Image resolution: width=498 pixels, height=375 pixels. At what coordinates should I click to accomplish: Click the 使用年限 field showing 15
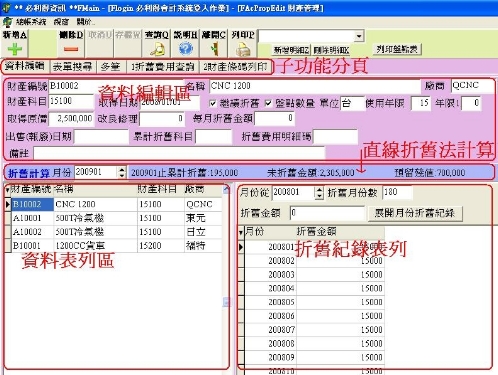(x=421, y=103)
